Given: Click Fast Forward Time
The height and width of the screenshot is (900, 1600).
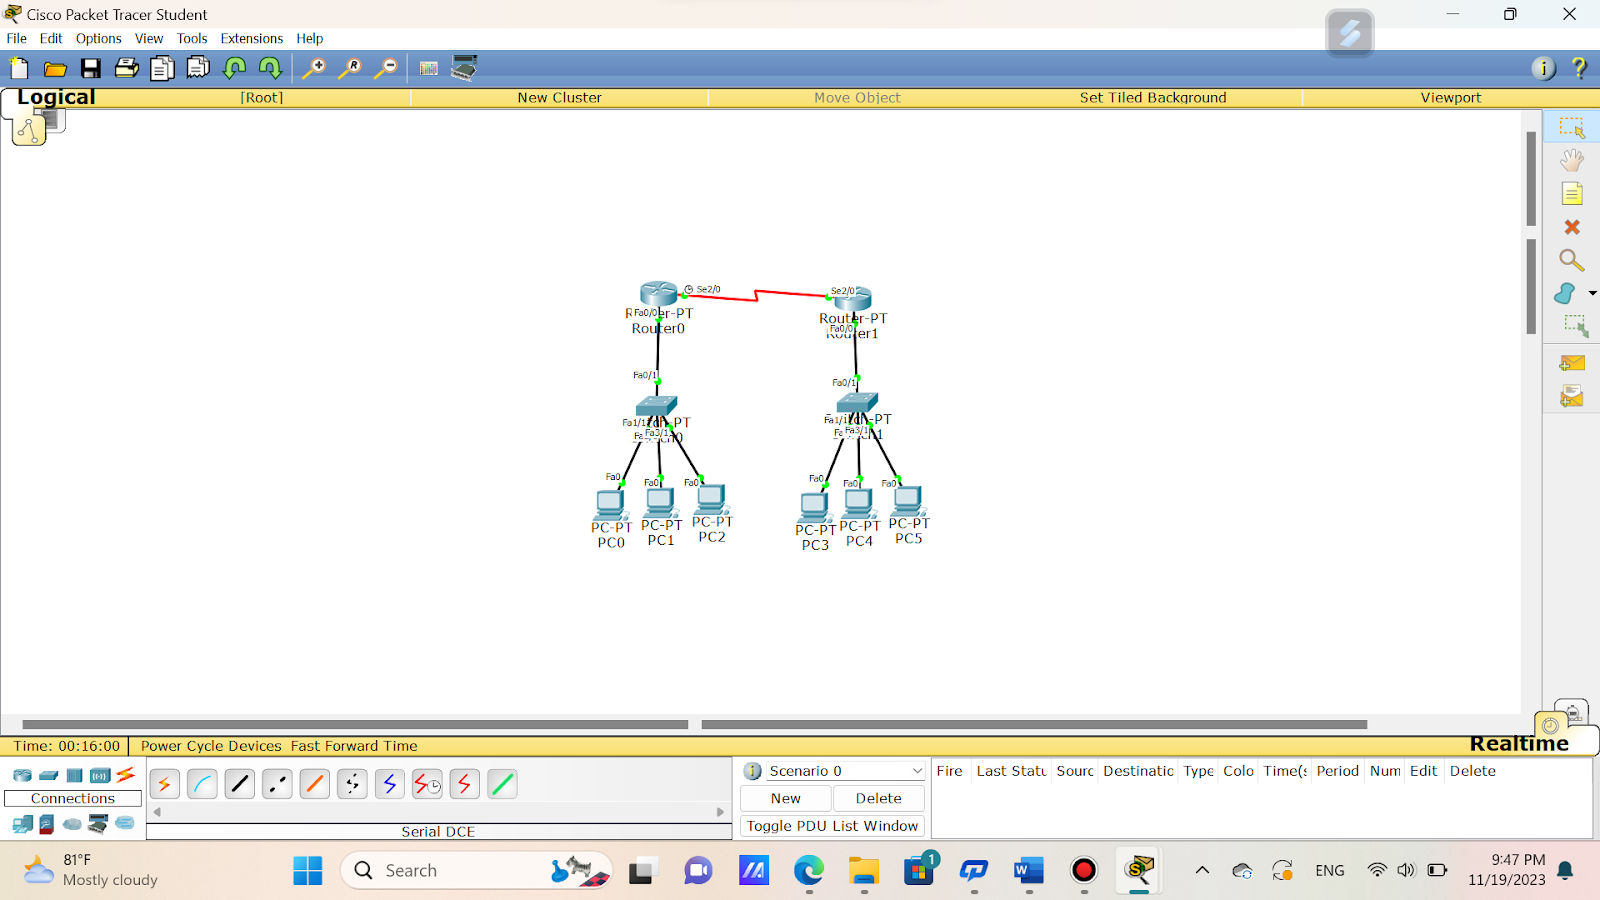Looking at the screenshot, I should click(354, 746).
